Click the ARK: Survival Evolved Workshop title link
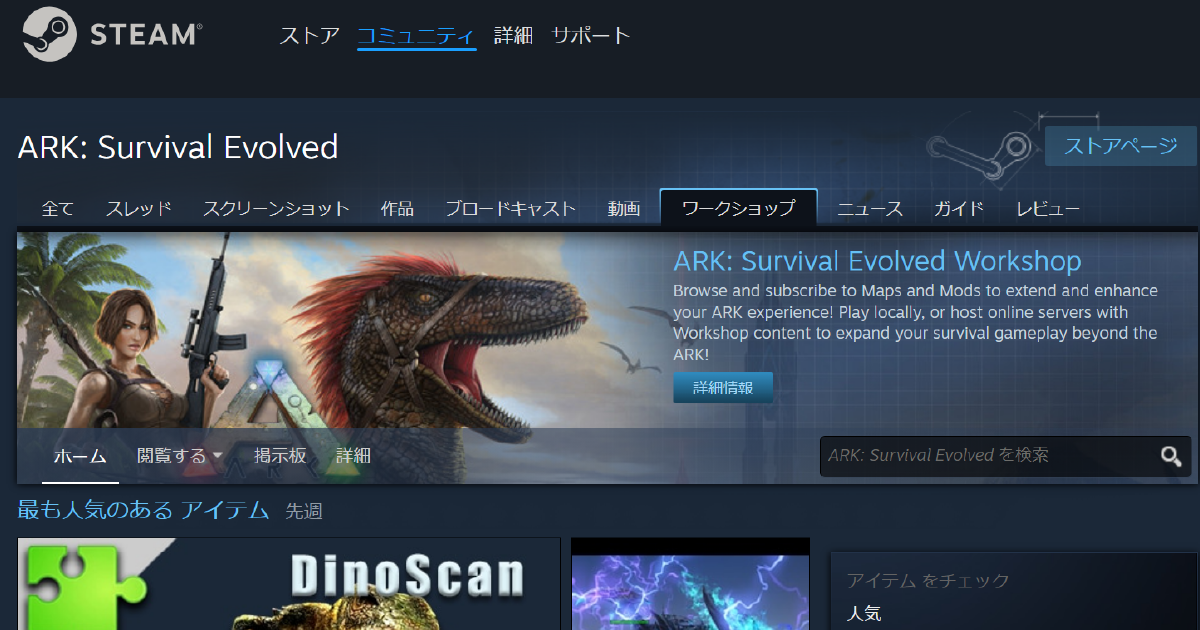The height and width of the screenshot is (630, 1200). tap(877, 262)
